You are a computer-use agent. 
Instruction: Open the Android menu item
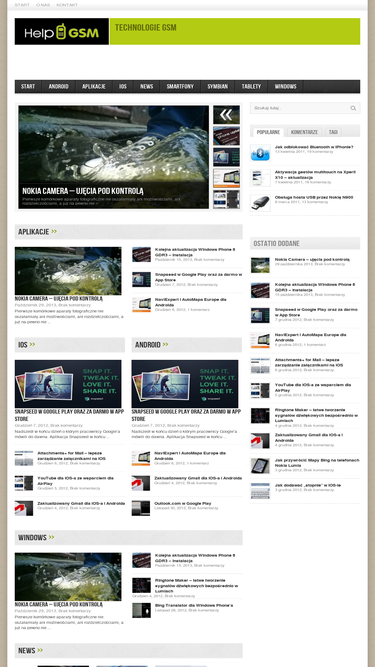click(59, 86)
